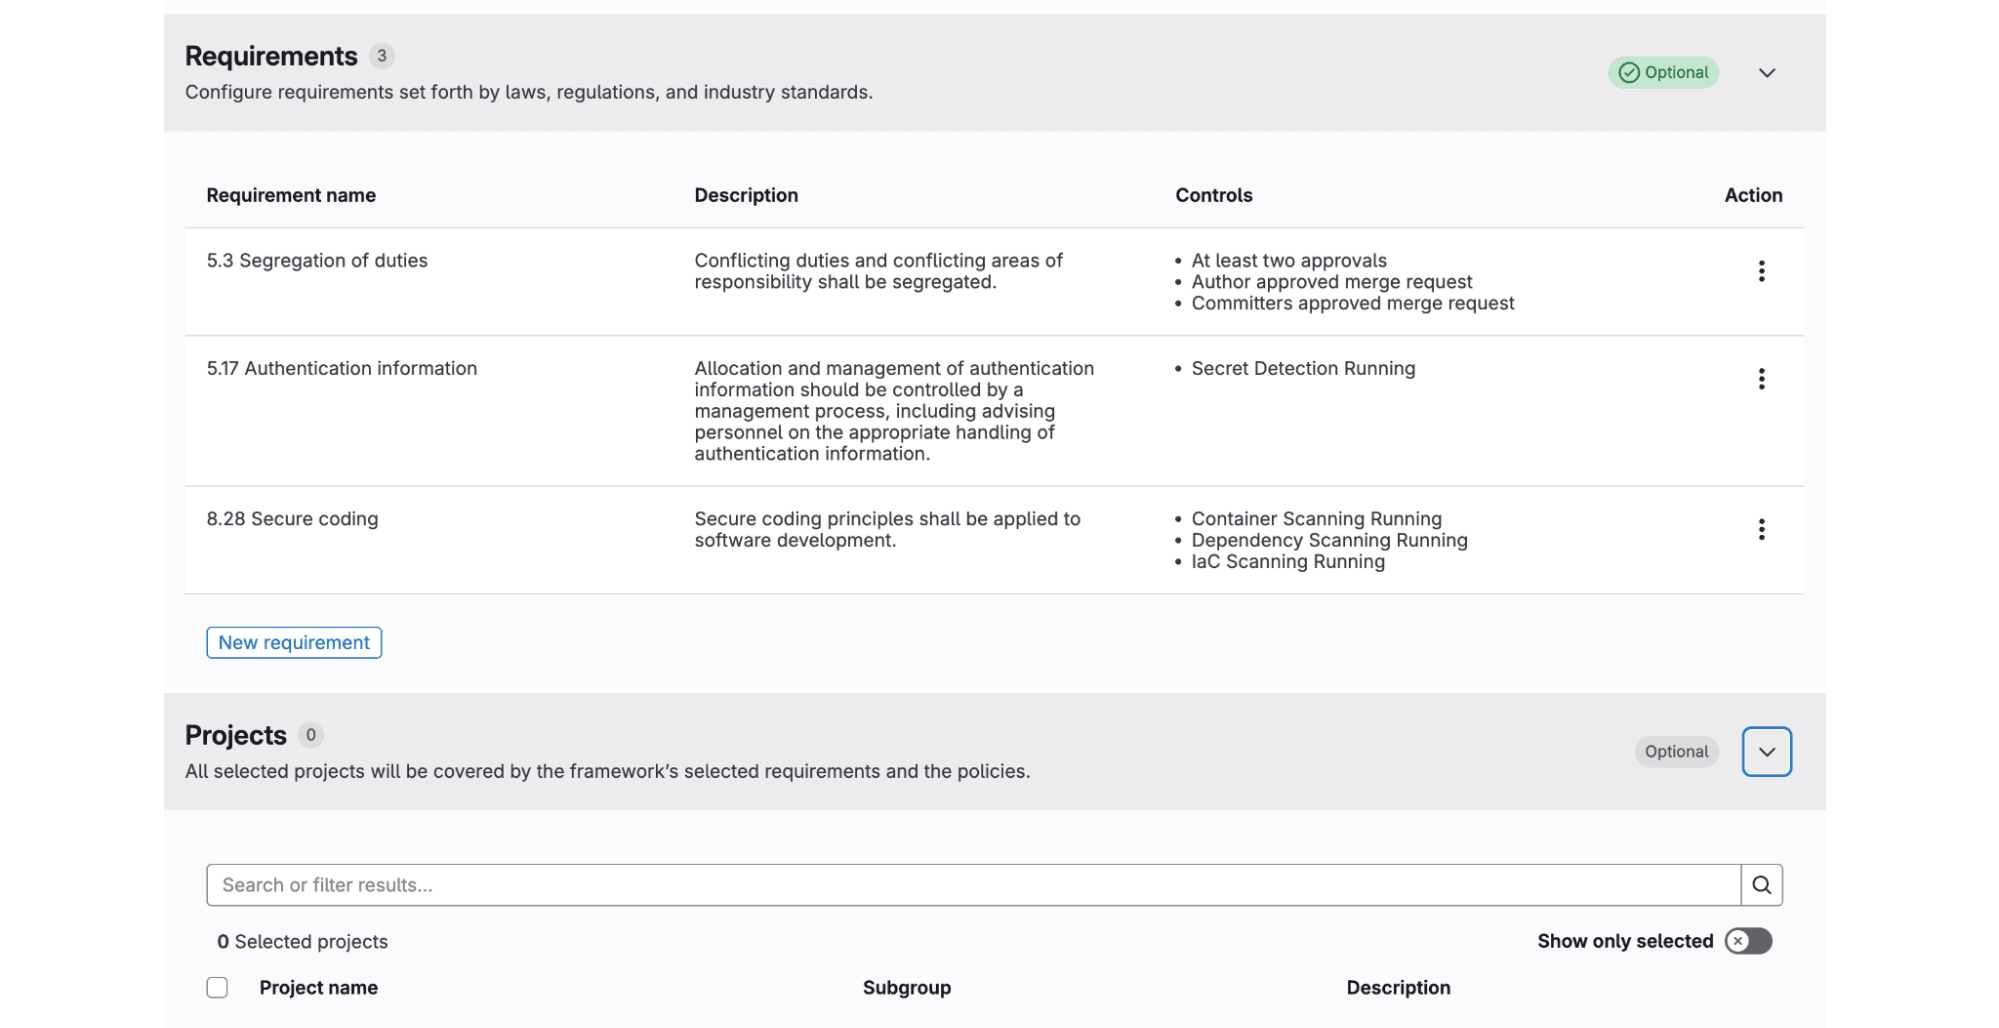Click the green Optional check badge in Requirements
Viewport: 1999px width, 1028px height.
point(1663,72)
